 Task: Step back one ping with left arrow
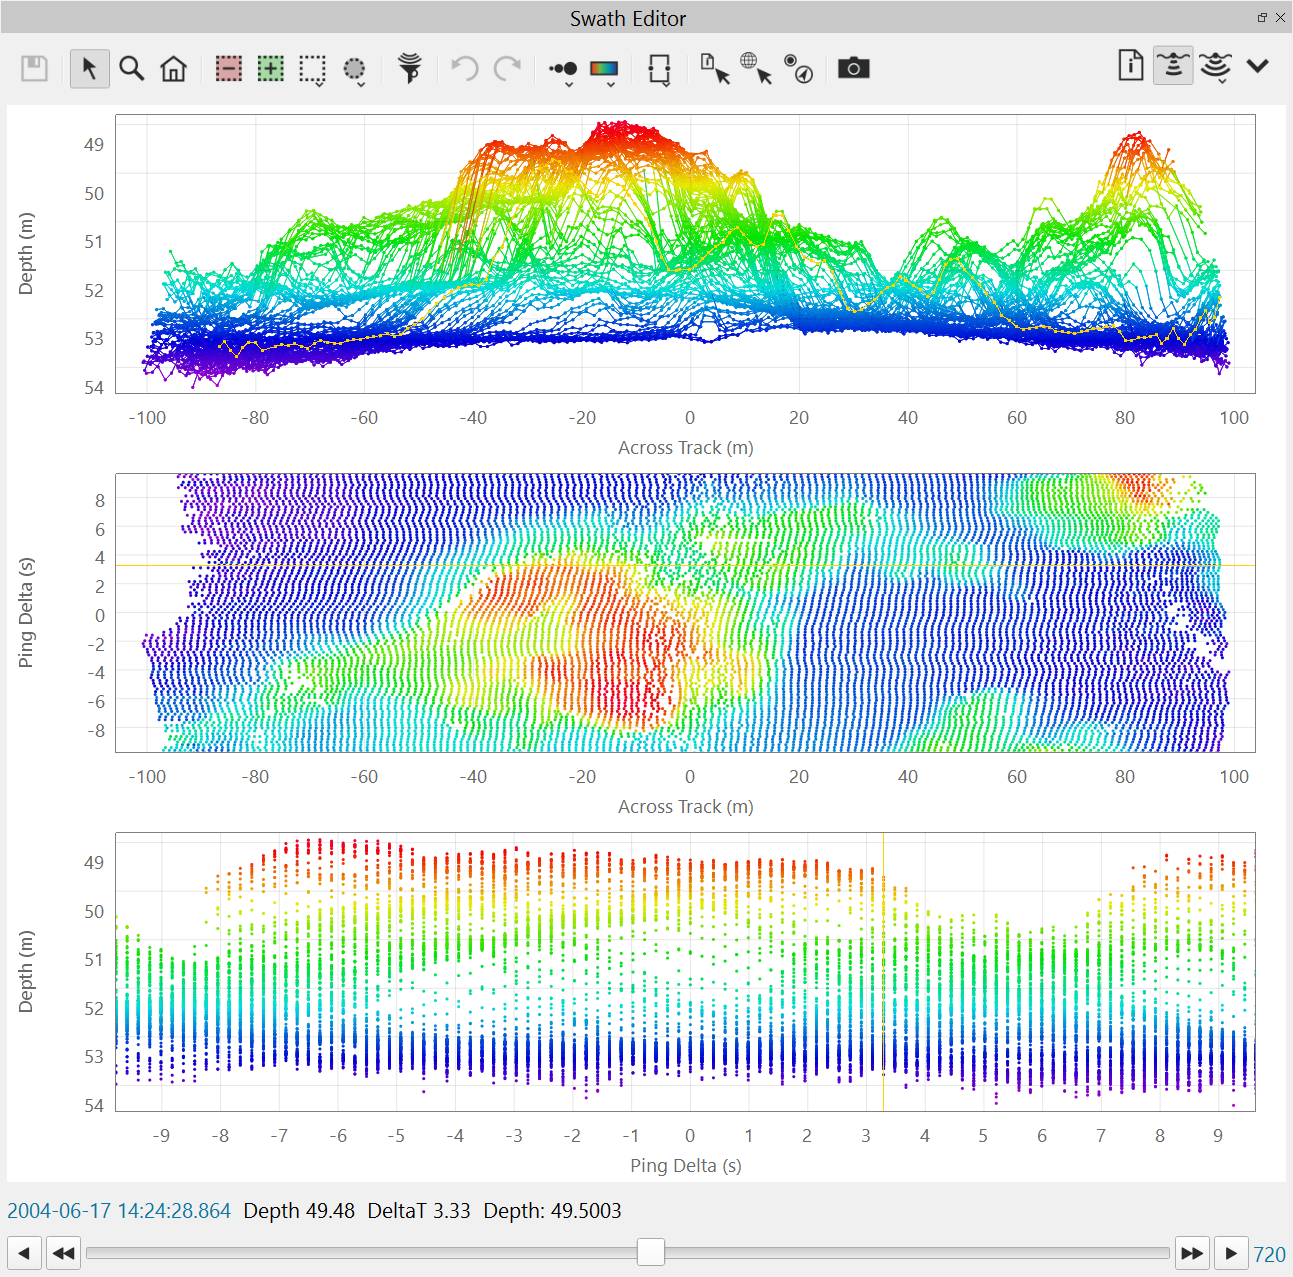(x=24, y=1253)
